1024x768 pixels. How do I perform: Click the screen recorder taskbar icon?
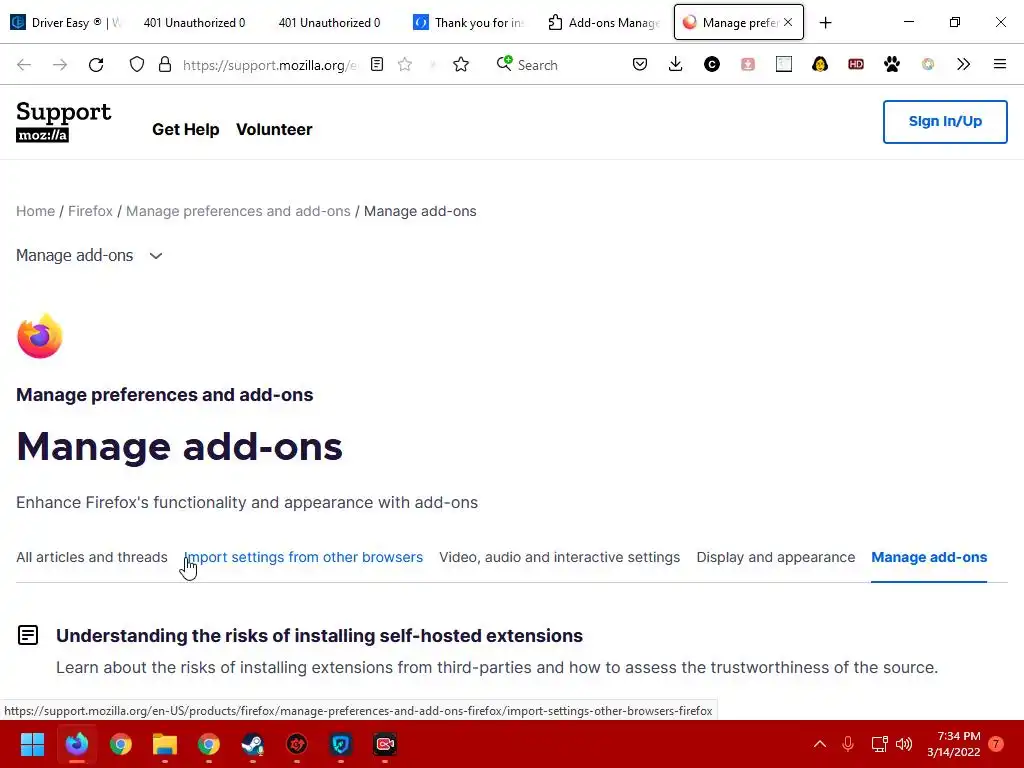pos(385,744)
